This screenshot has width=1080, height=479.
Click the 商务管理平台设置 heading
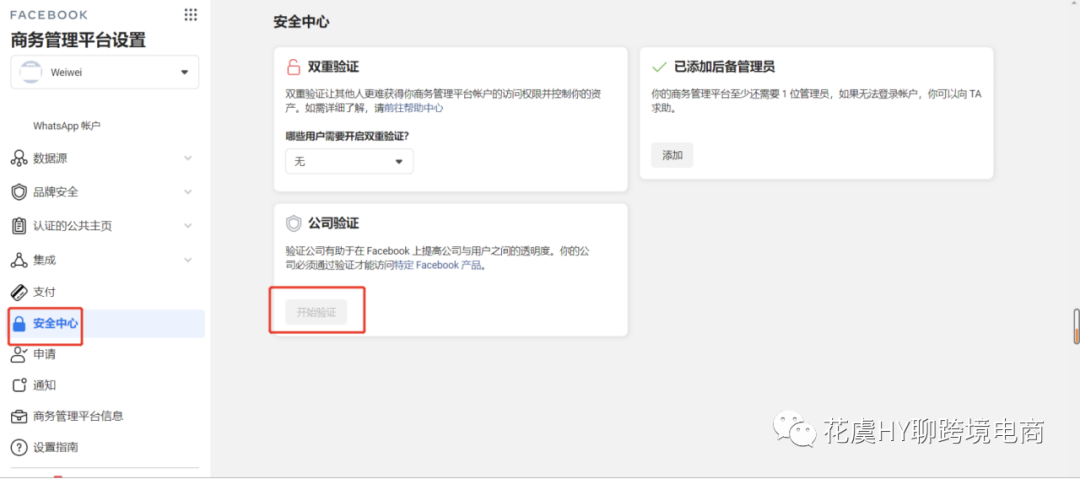[x=79, y=40]
